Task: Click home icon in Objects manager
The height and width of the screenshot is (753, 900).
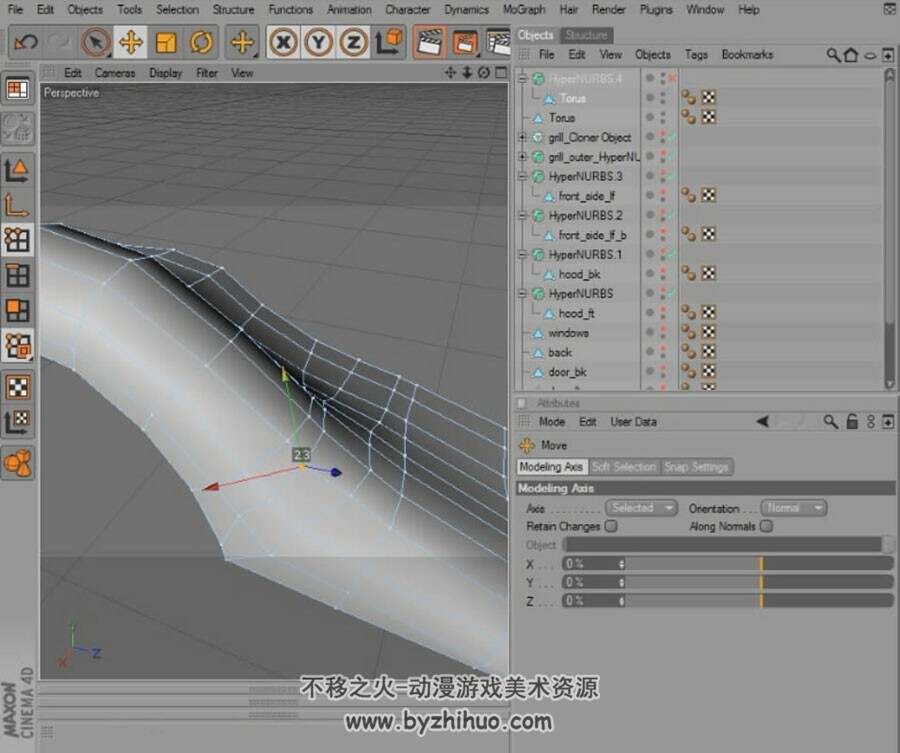Action: [851, 55]
